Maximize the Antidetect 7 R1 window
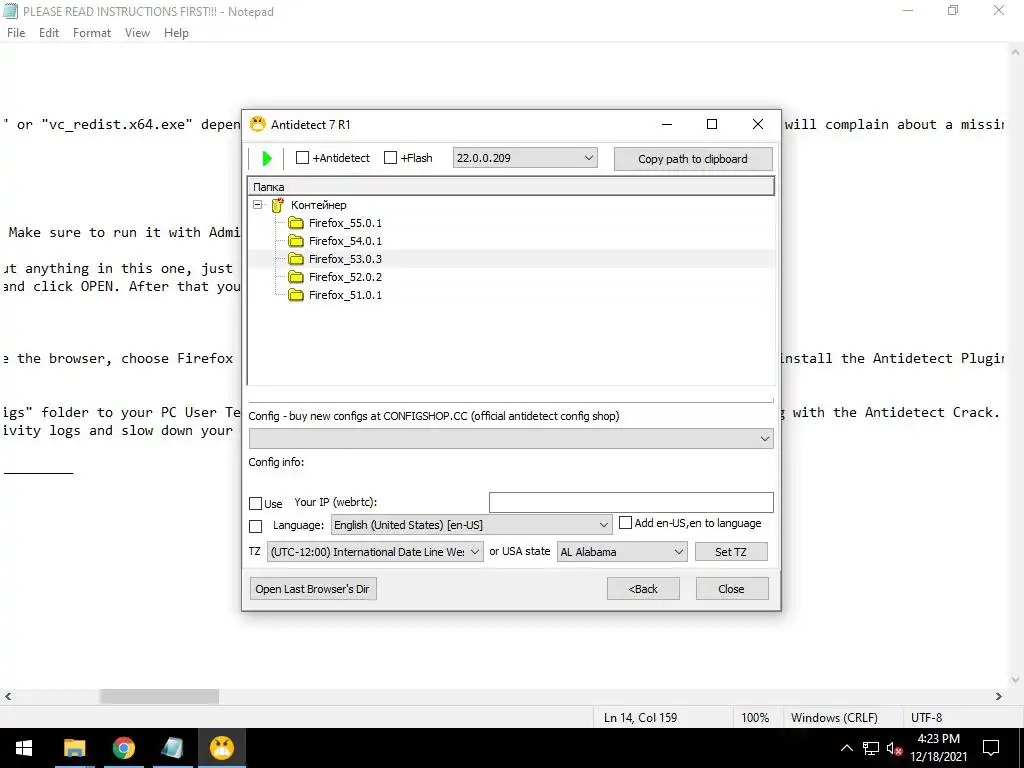 pos(712,124)
